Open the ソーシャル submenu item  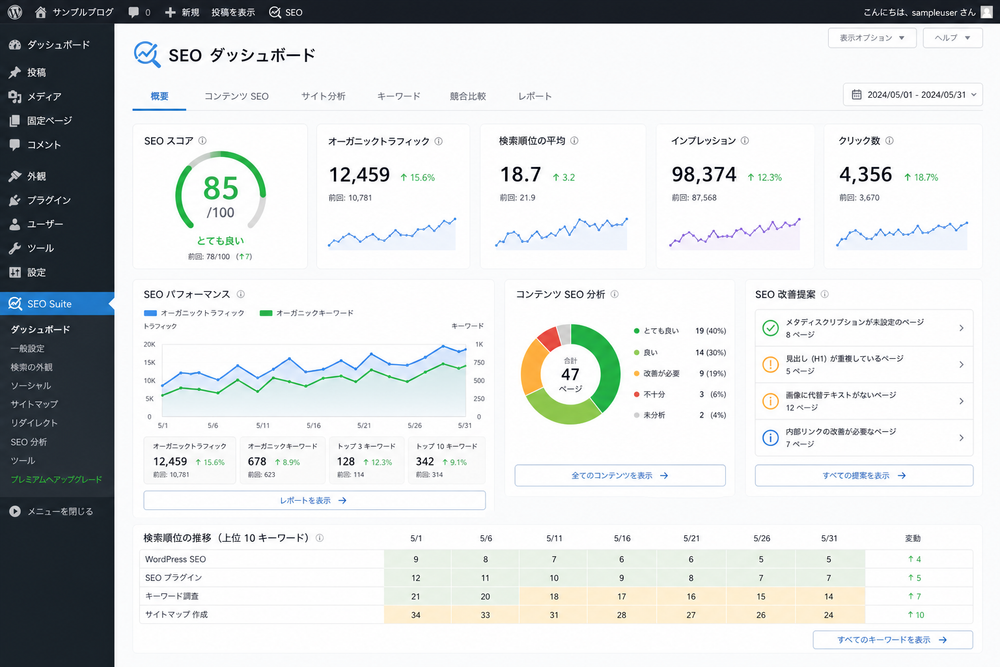[31, 386]
